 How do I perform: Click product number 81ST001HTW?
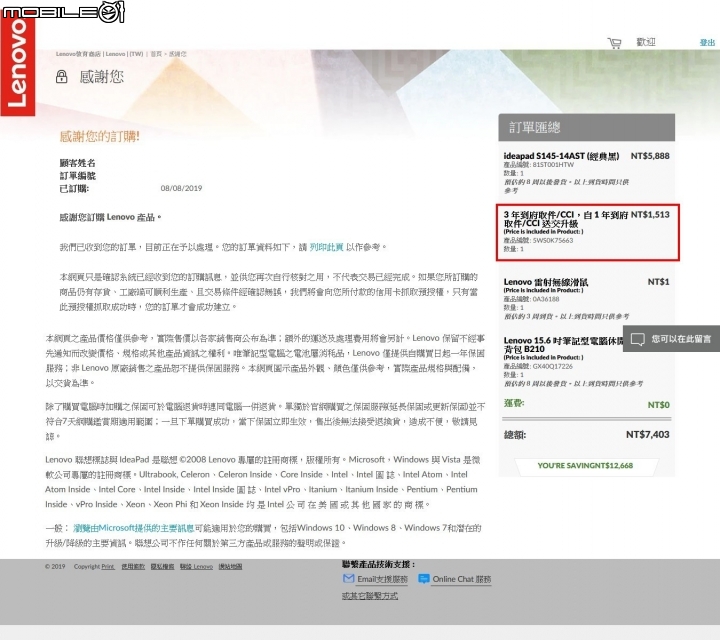(x=553, y=164)
